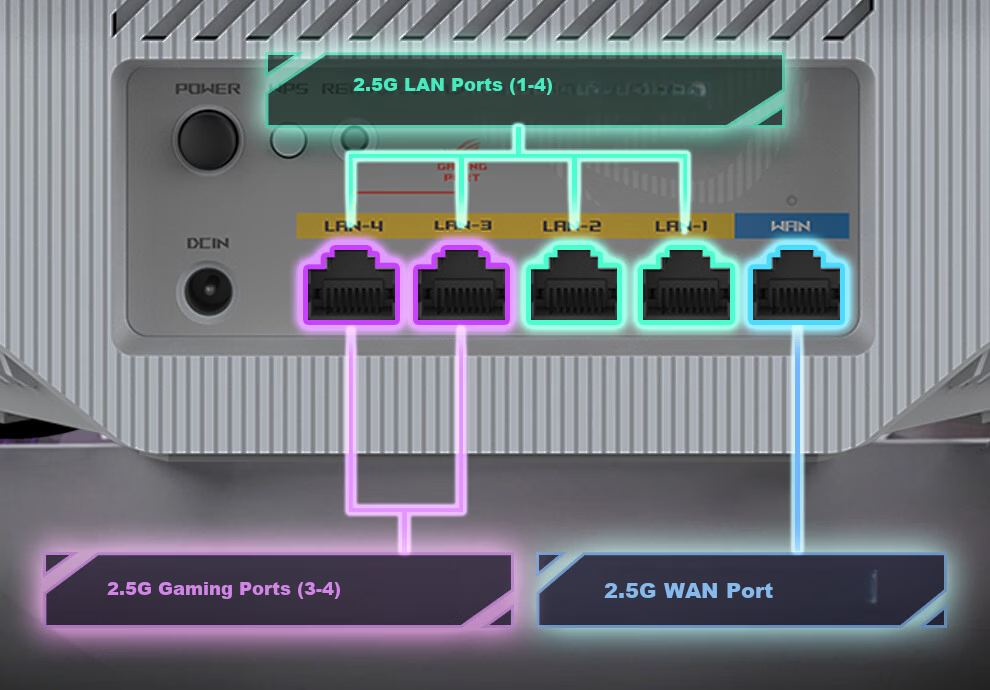Viewport: 990px width, 690px height.
Task: Click the small round WPS button
Action: click(x=289, y=140)
